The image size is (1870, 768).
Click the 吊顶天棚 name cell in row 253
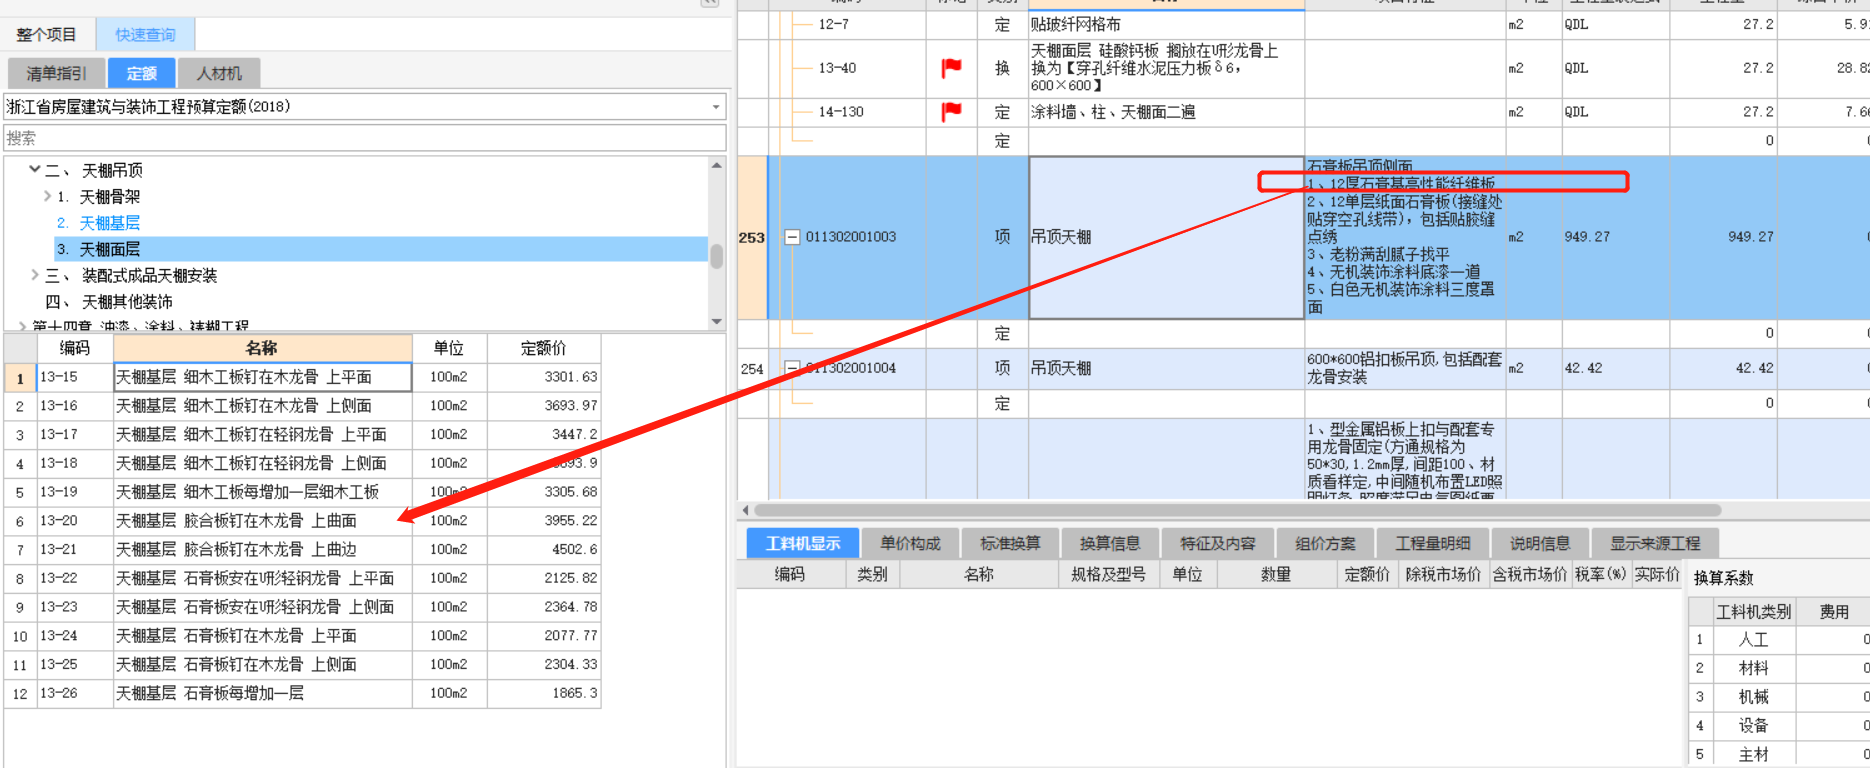point(1166,237)
